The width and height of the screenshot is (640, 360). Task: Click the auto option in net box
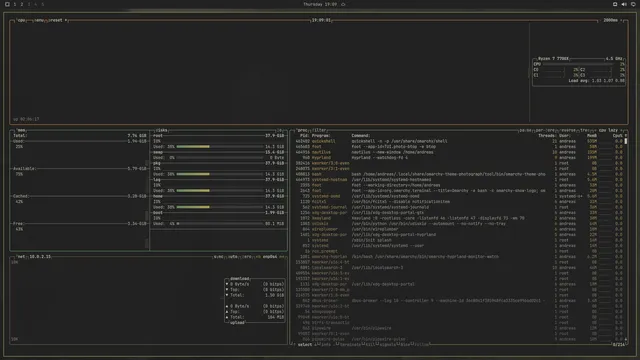click(x=233, y=257)
